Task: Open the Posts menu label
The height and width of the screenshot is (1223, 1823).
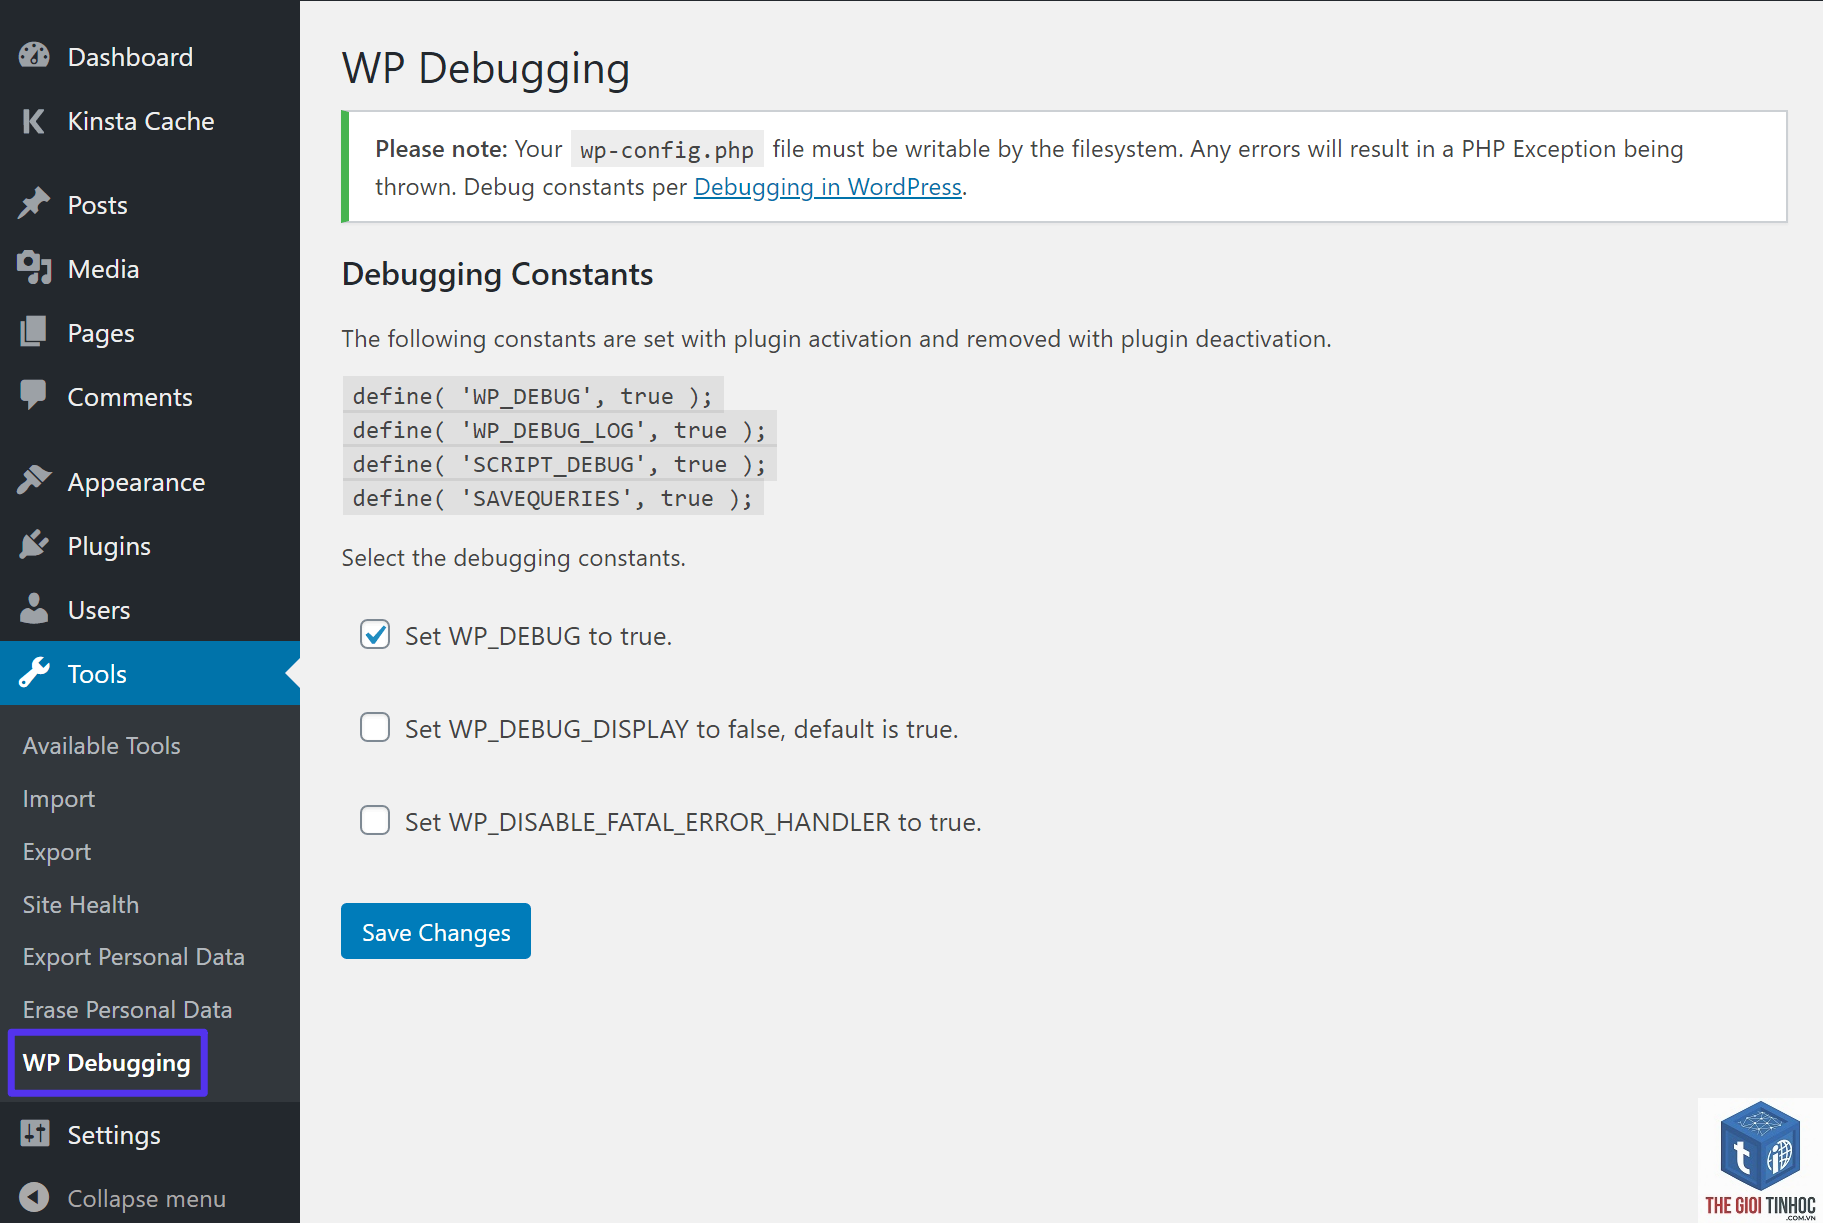Action: [x=98, y=205]
